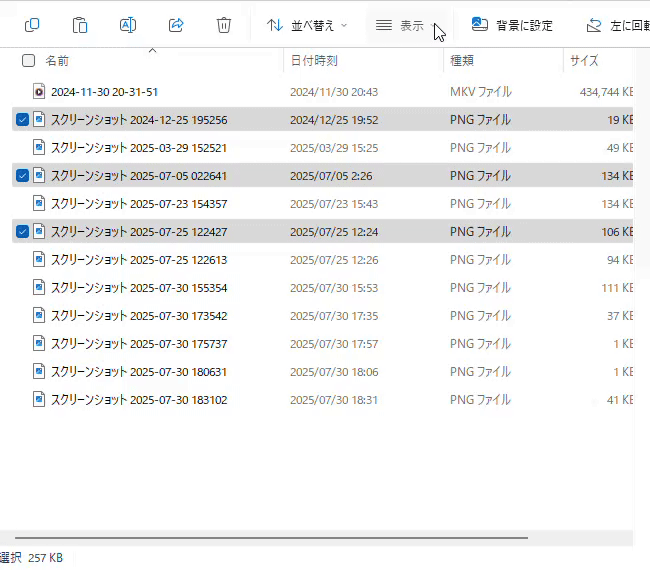
Task: Click date 2025/03/29 15:25
Action: pos(334,148)
